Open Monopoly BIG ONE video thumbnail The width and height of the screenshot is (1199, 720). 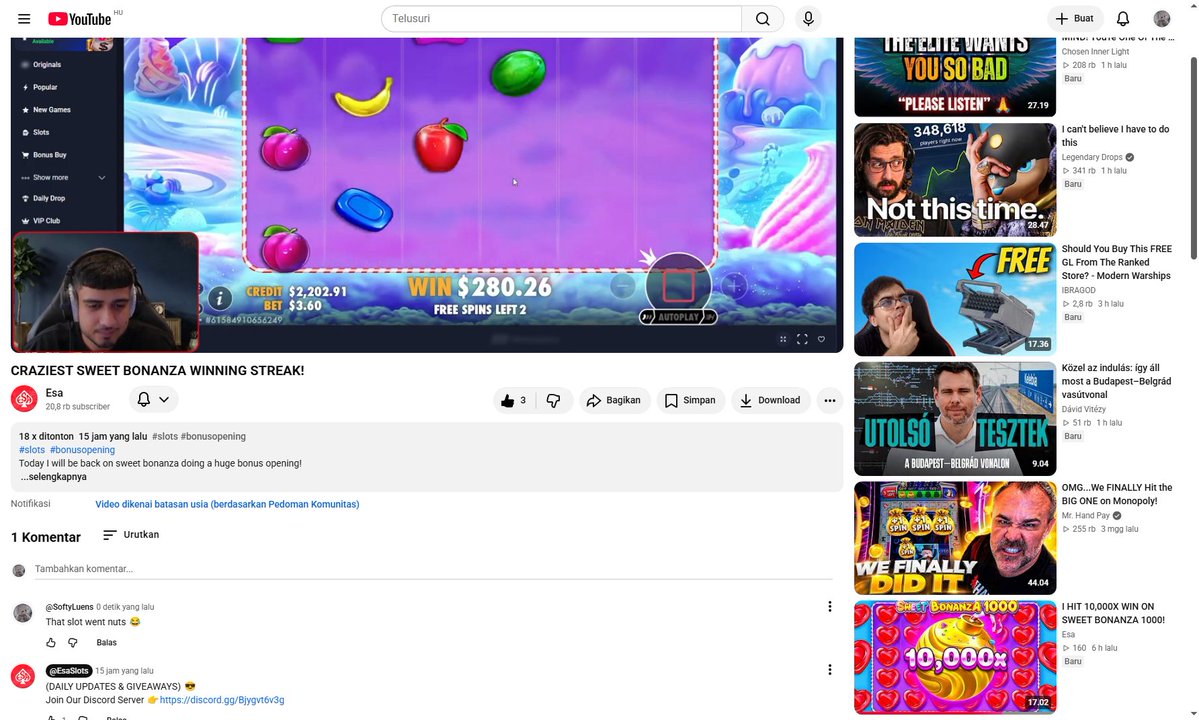click(955, 538)
